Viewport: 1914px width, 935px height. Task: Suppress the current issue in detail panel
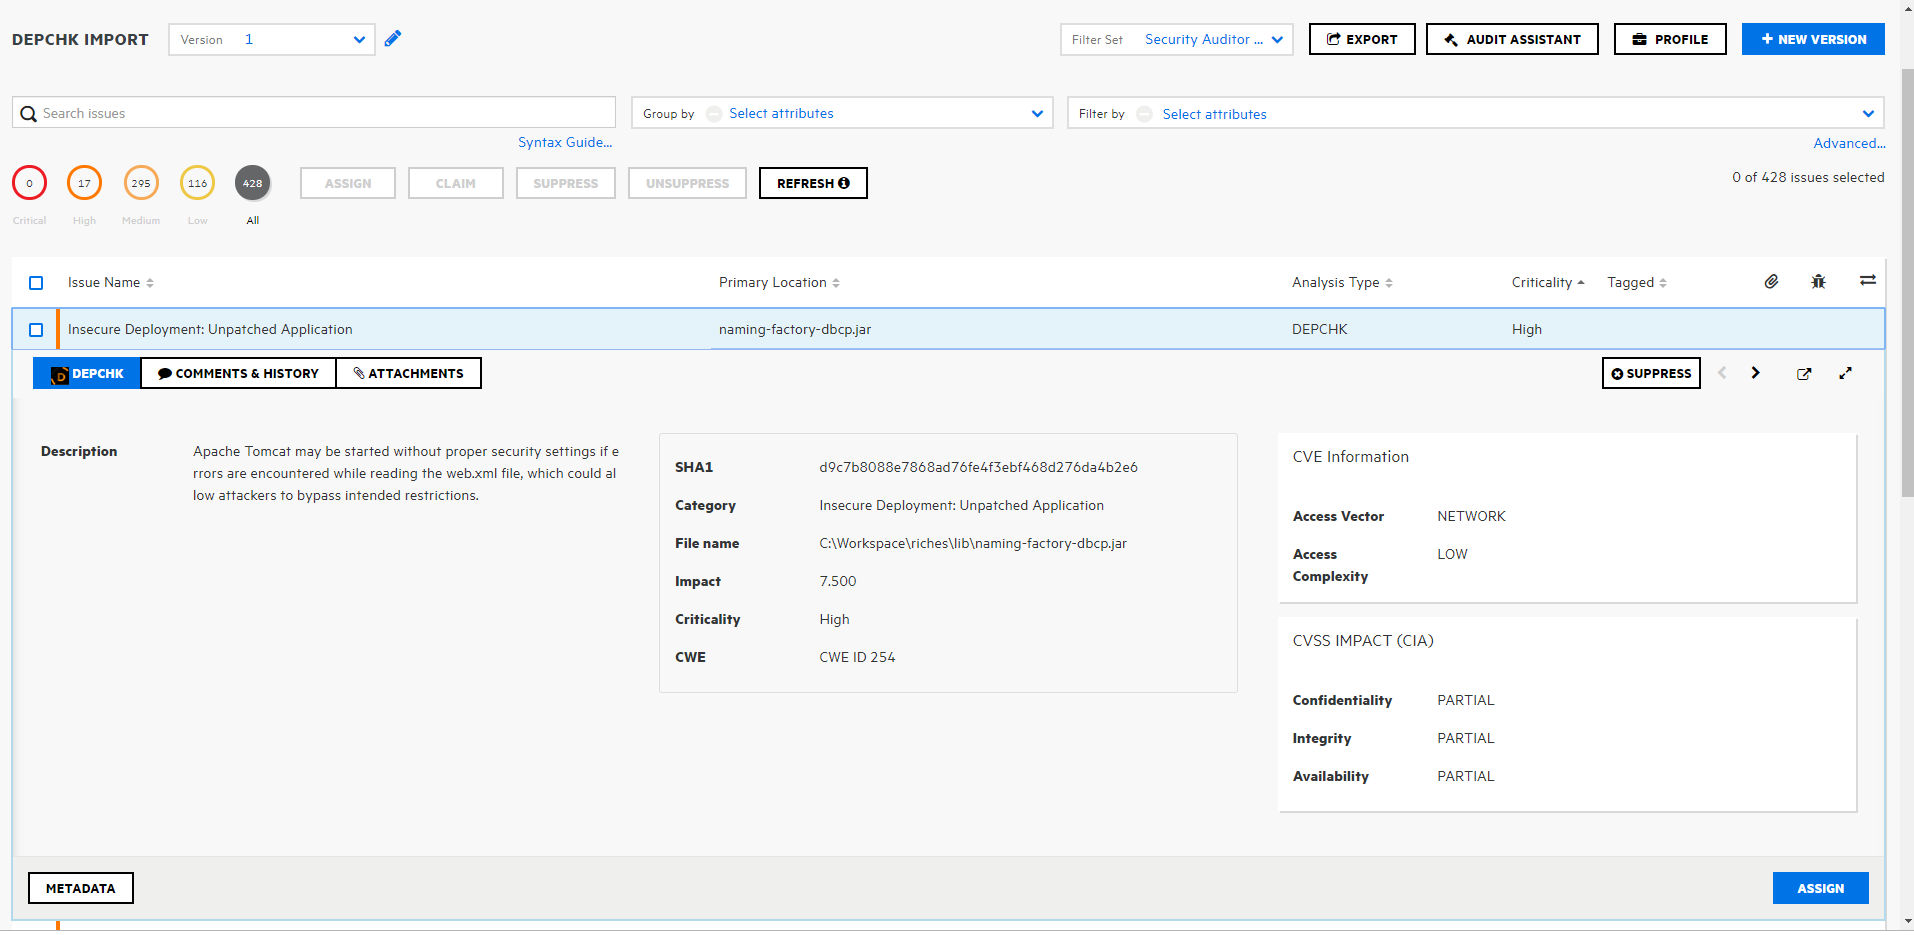pos(1651,373)
